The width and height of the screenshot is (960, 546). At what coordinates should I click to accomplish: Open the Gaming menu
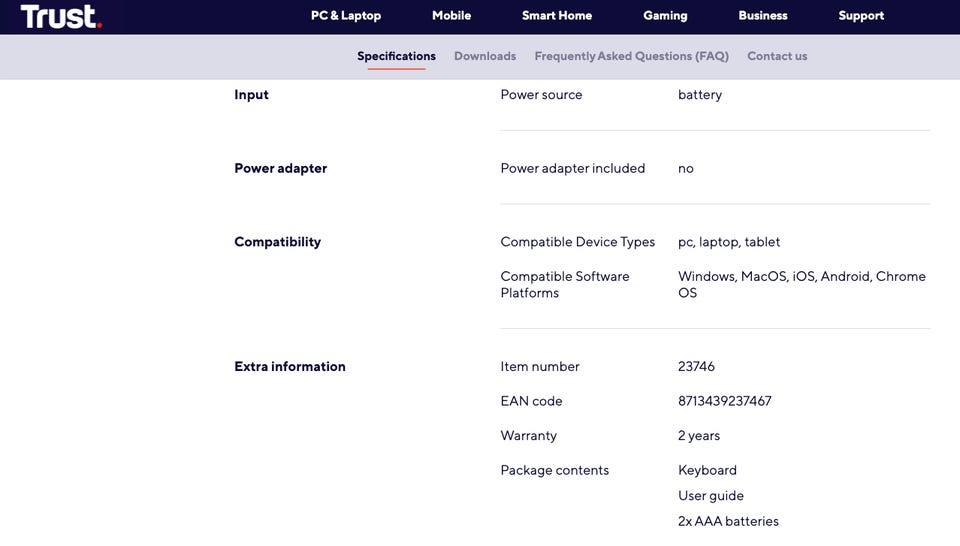click(665, 16)
